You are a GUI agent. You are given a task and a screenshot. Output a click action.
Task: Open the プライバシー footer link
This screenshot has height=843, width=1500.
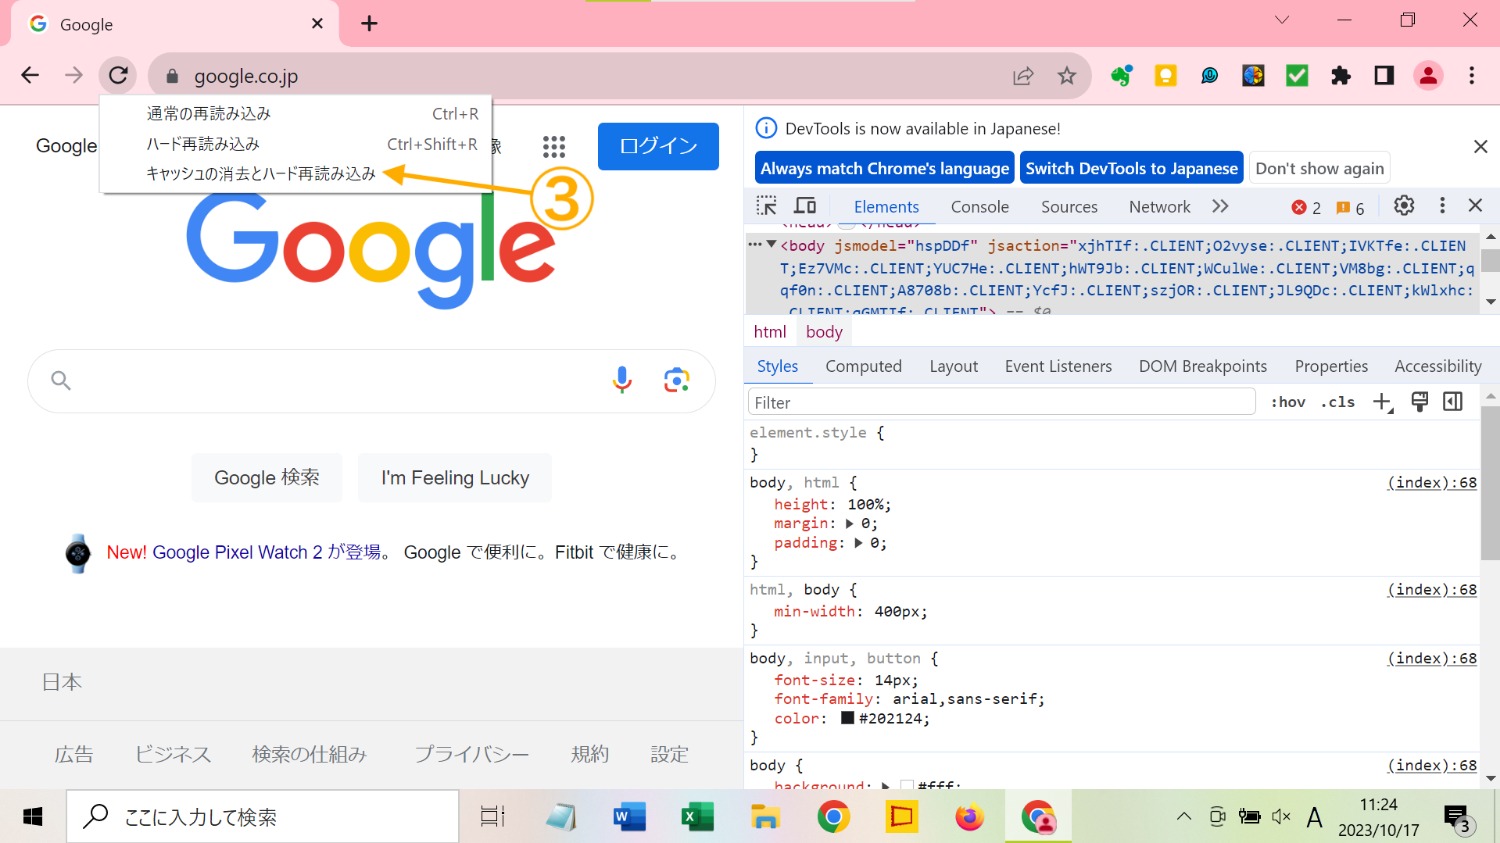472,754
